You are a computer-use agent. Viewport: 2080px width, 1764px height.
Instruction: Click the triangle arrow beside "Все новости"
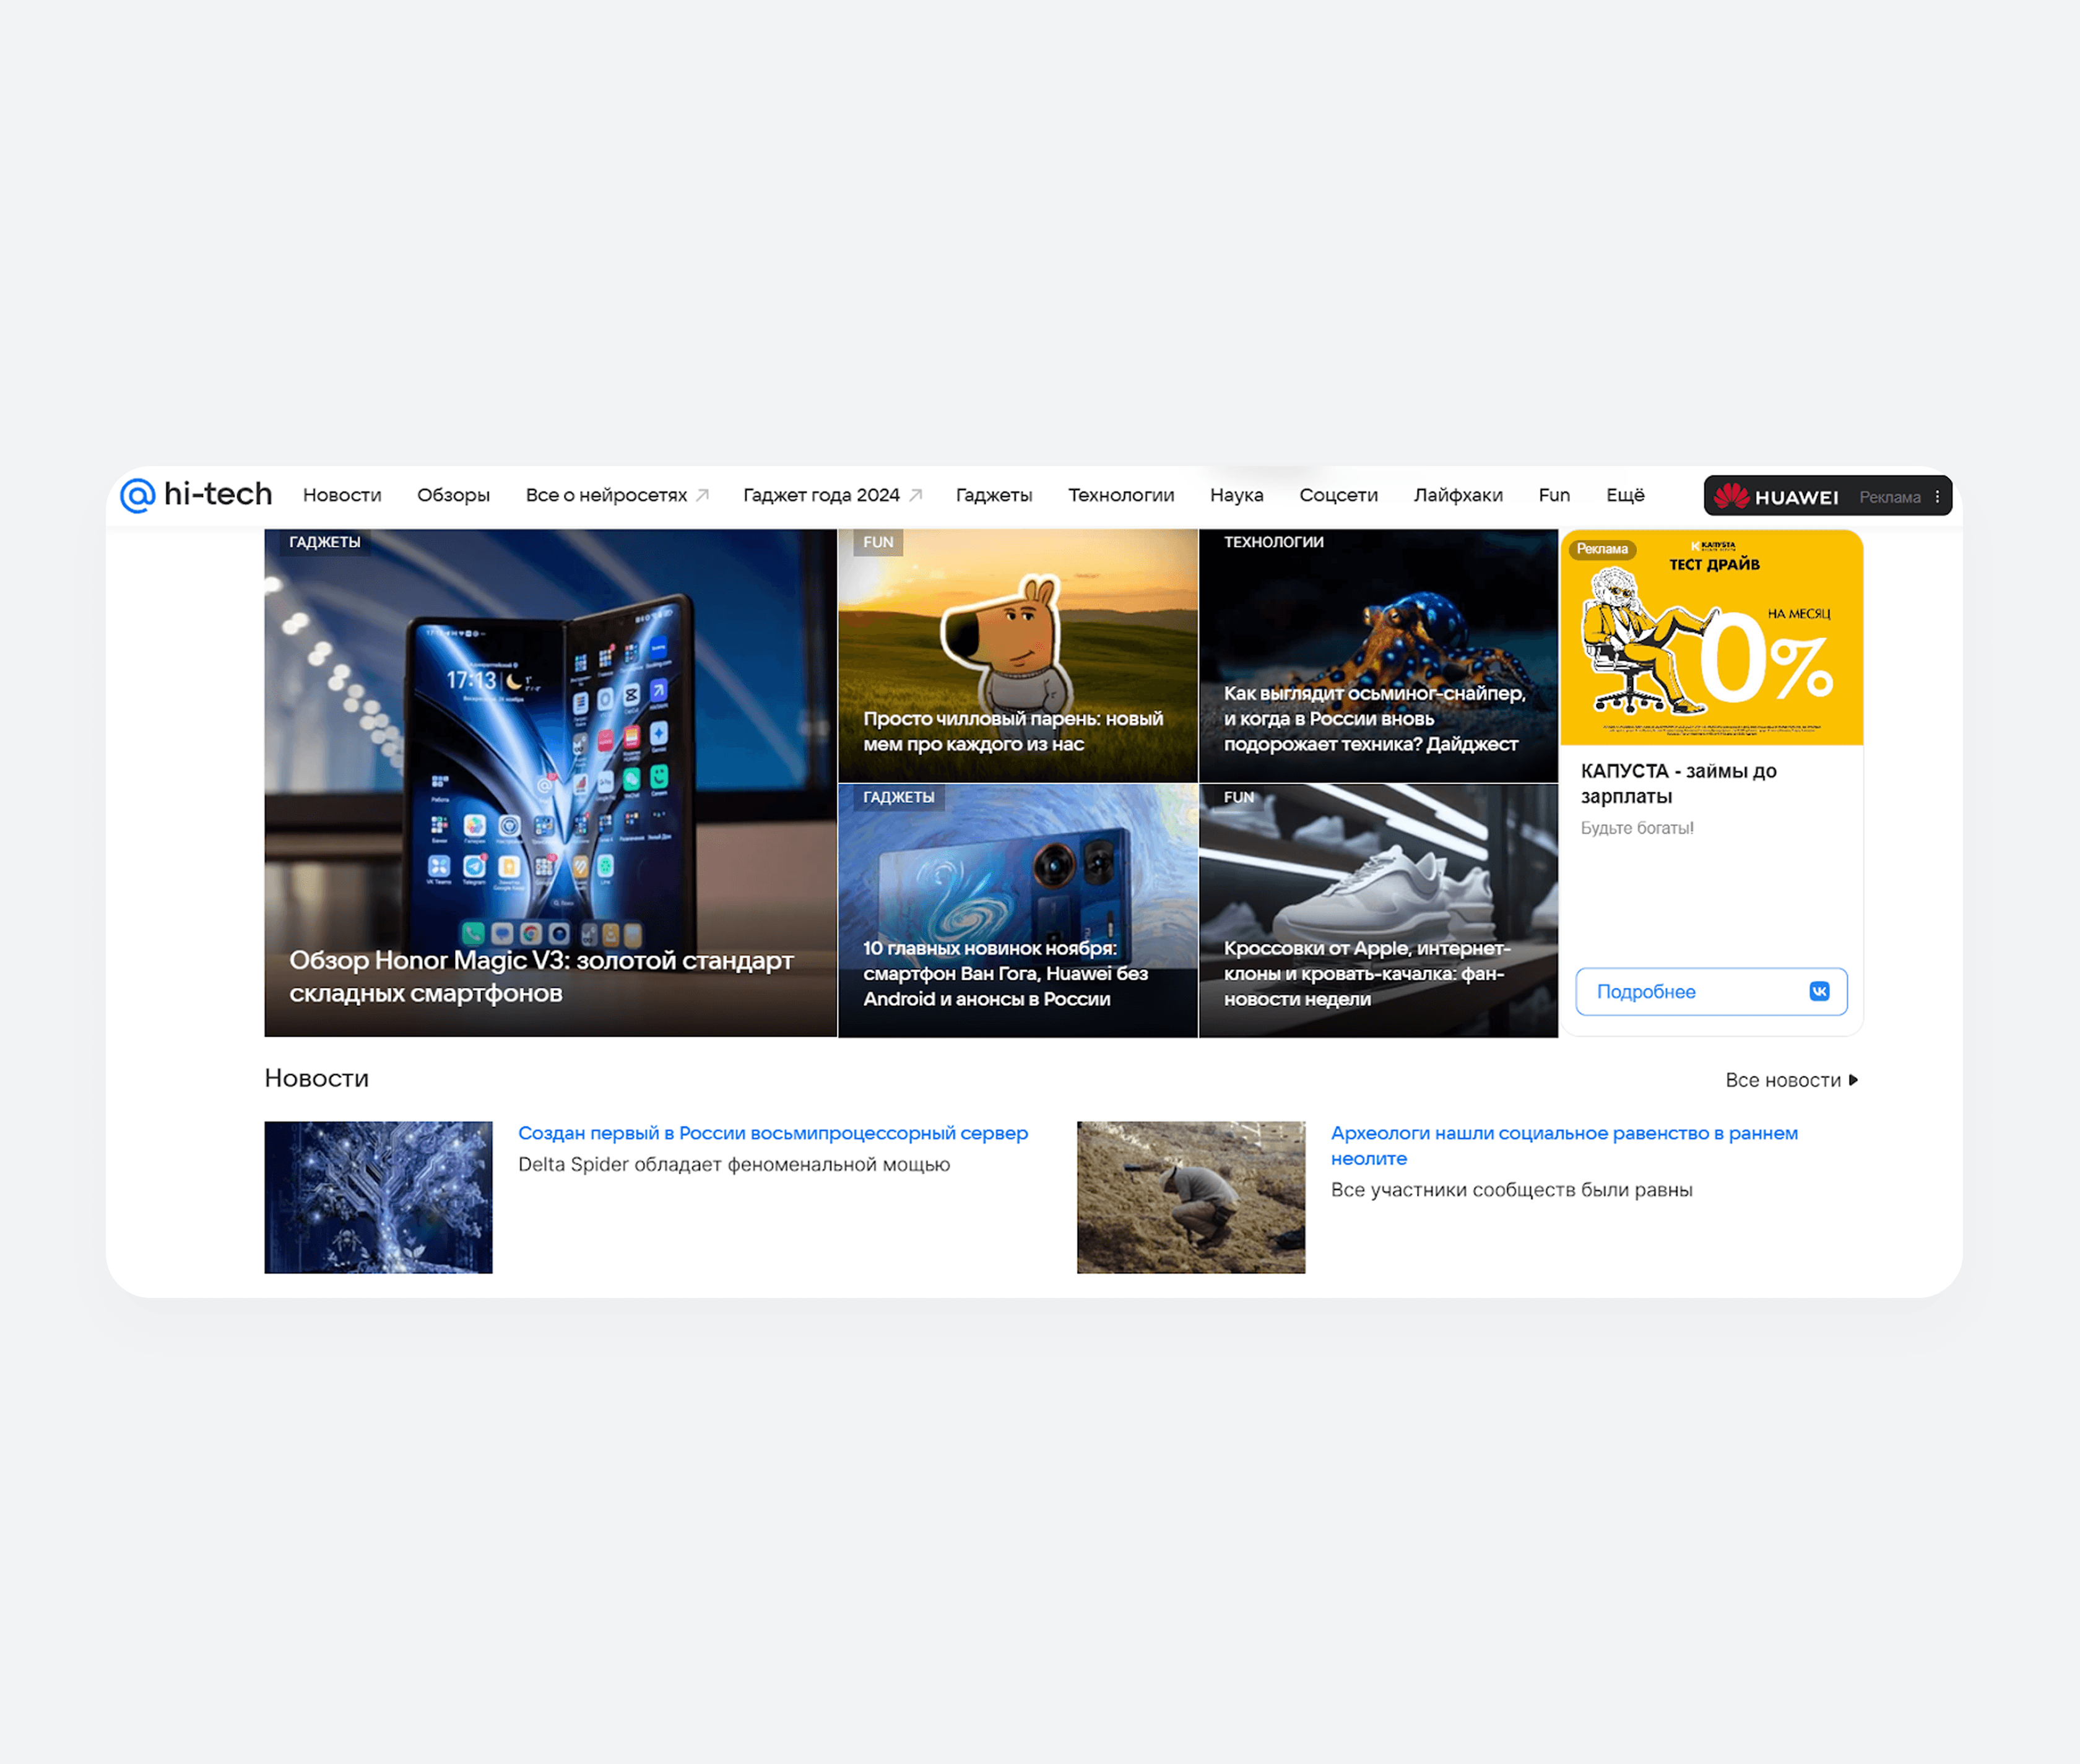click(x=1854, y=1080)
